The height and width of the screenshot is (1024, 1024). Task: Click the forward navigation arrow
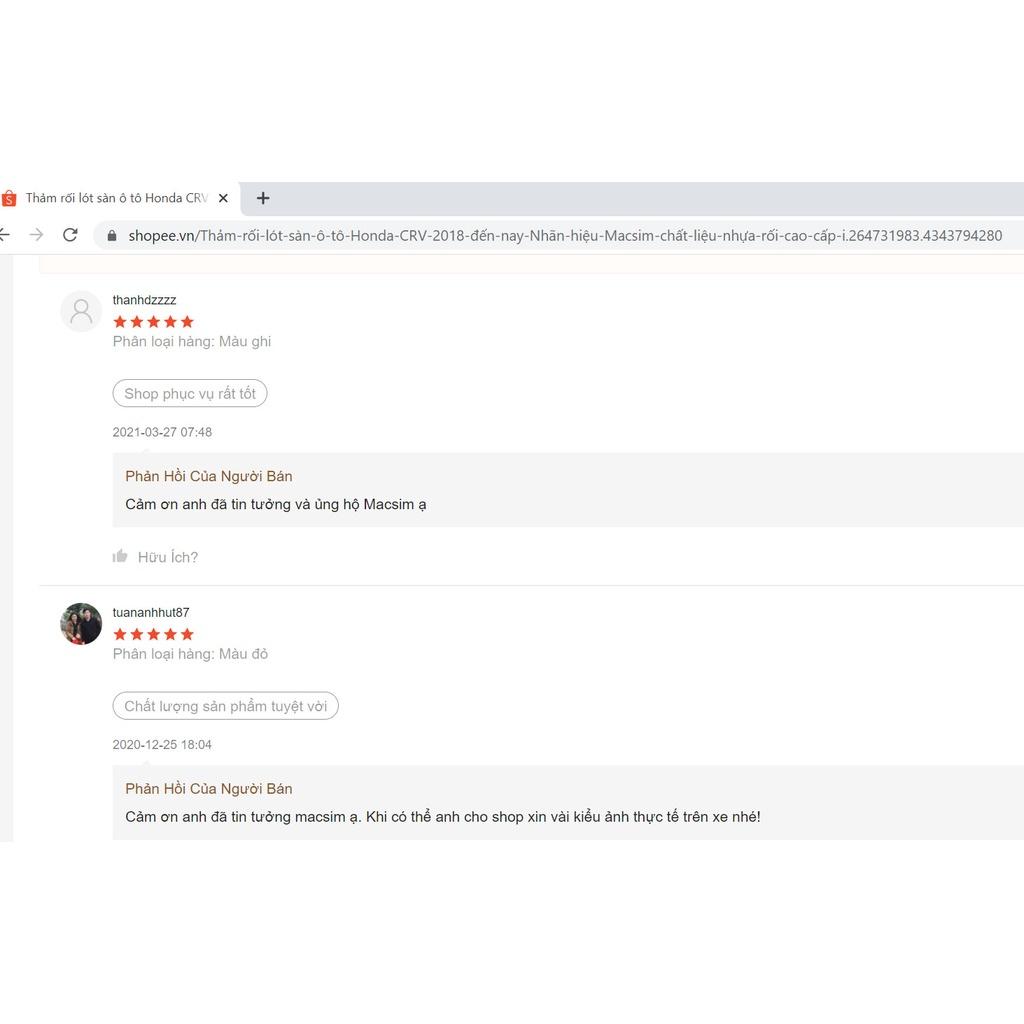pyautogui.click(x=37, y=235)
